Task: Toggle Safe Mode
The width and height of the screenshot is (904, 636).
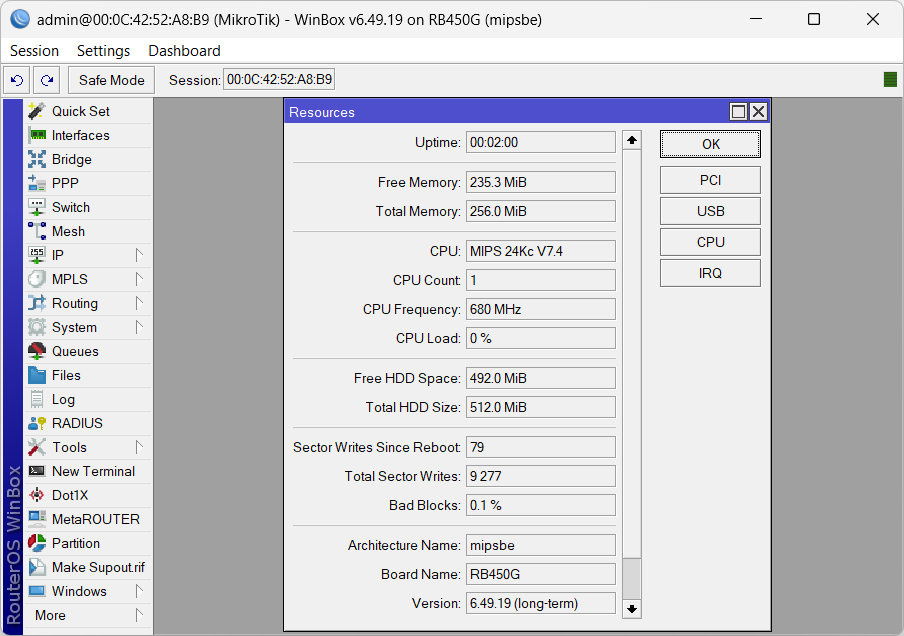Action: 112,80
